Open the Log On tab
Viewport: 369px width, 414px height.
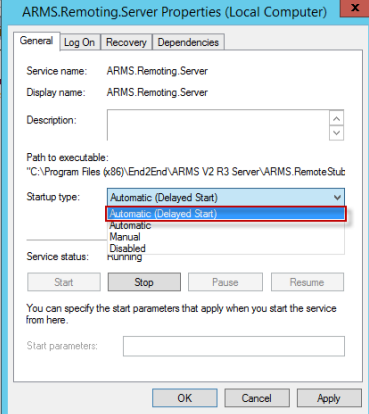(x=79, y=42)
